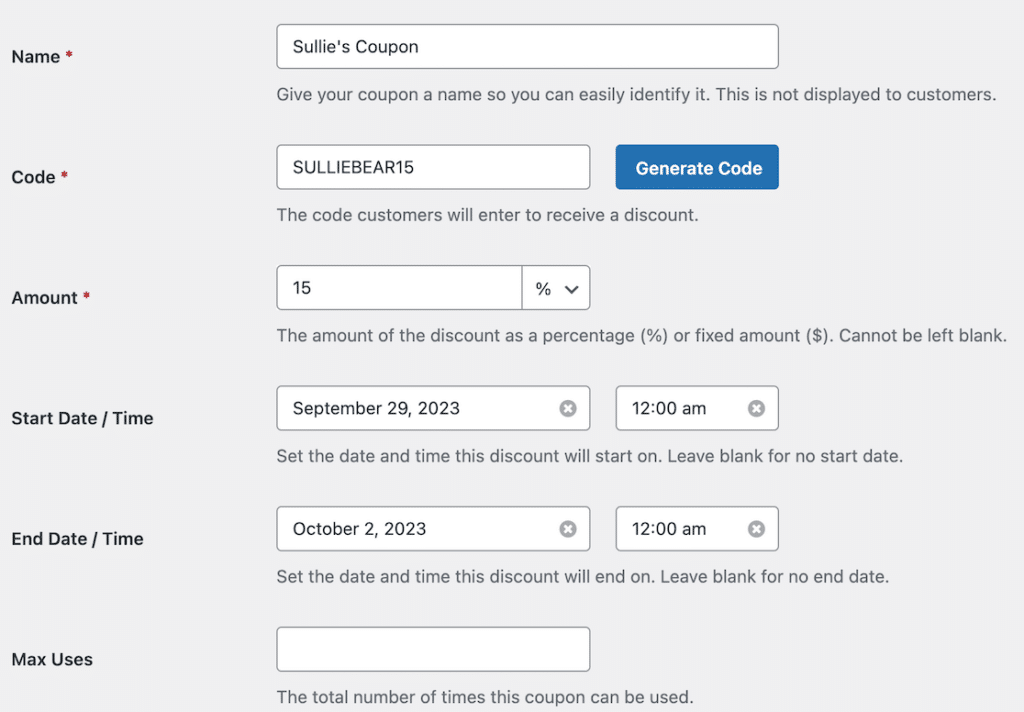Click the required asterisk beside Code
This screenshot has height=712, width=1024.
(66, 172)
